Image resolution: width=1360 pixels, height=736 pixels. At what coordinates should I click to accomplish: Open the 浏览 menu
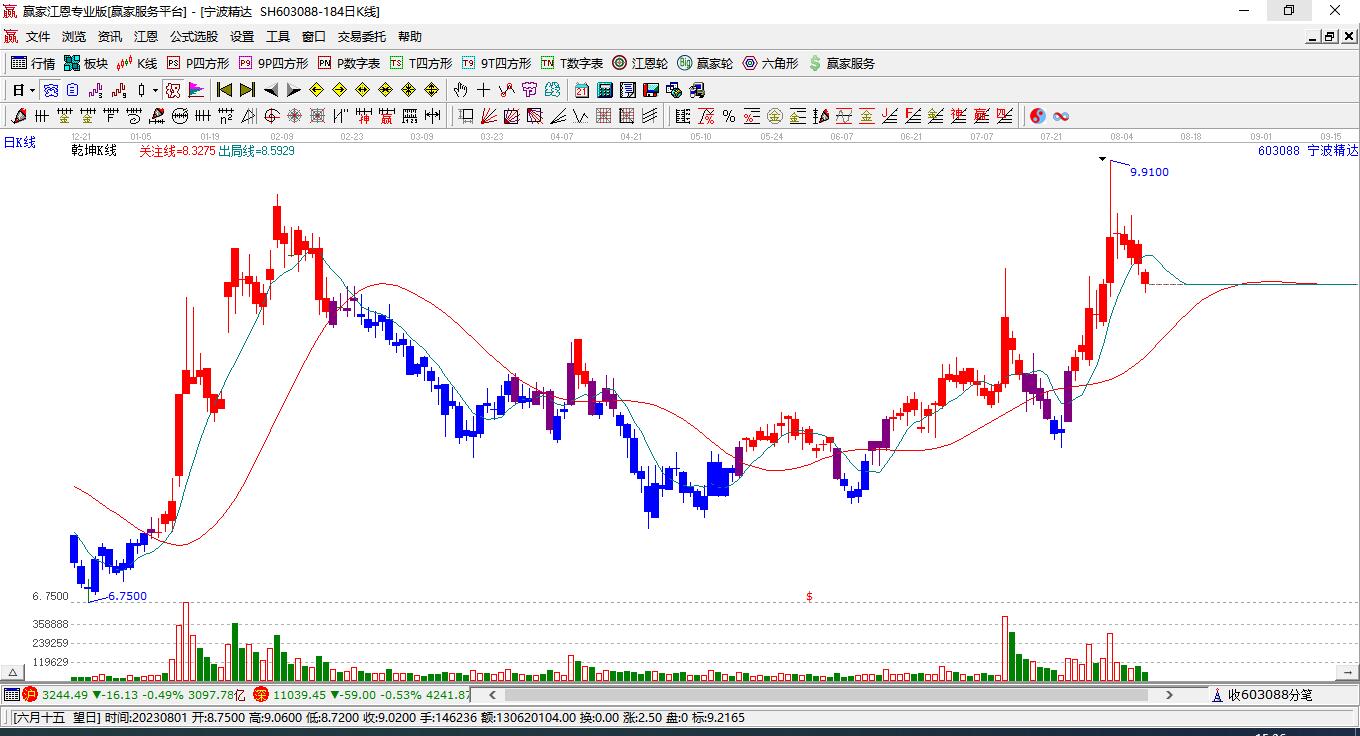pyautogui.click(x=74, y=37)
